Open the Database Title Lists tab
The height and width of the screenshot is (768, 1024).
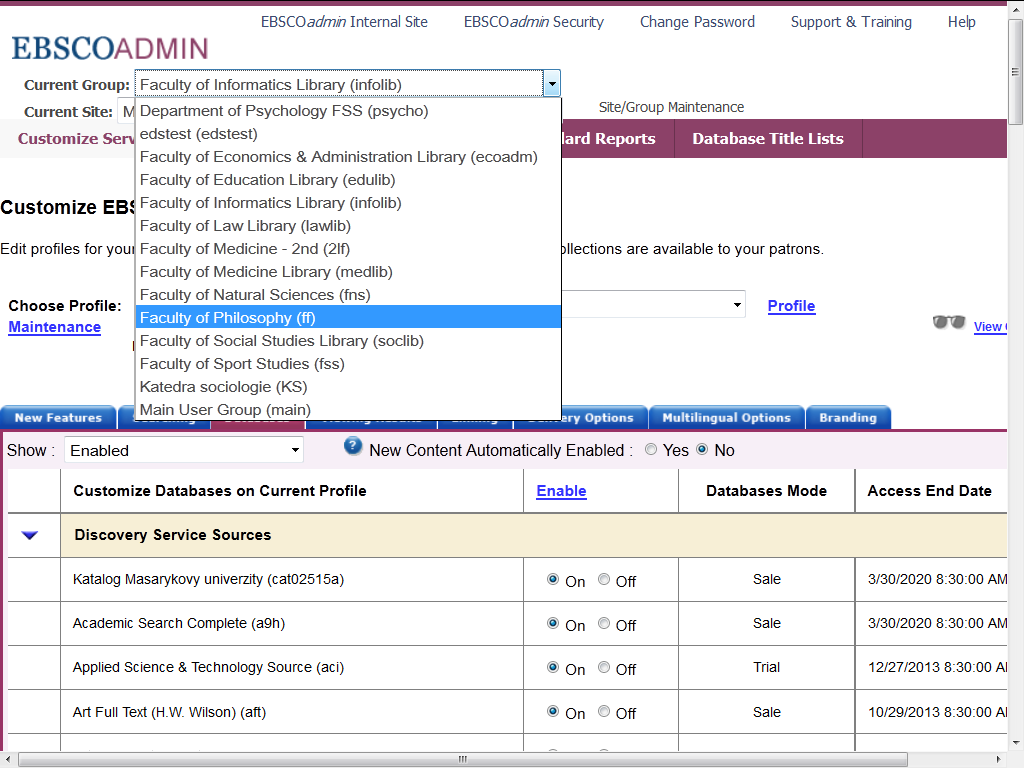coord(768,138)
